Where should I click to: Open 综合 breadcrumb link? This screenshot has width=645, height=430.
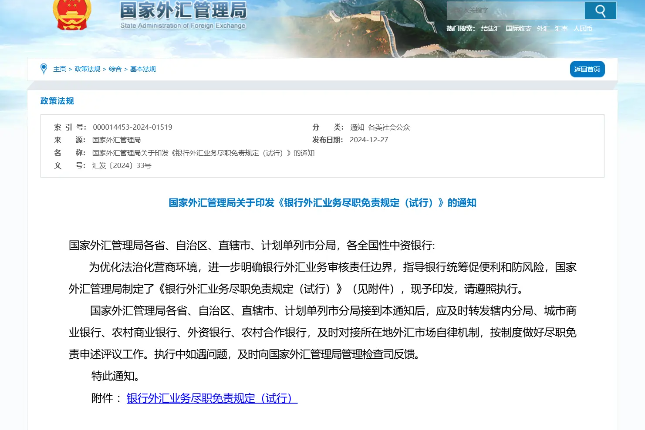point(115,69)
